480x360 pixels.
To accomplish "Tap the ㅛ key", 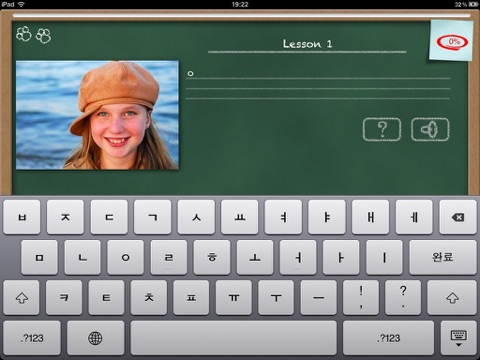I will click(240, 217).
